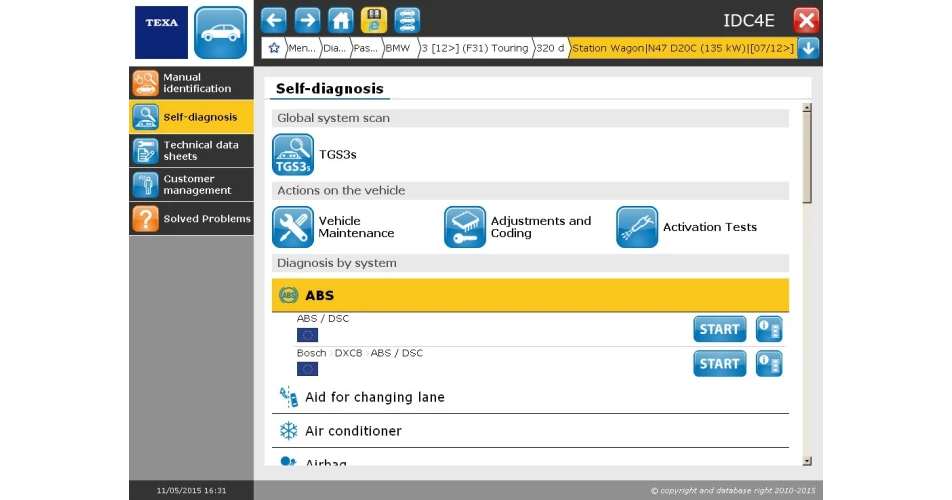Click the scrollbar up arrow

point(807,108)
